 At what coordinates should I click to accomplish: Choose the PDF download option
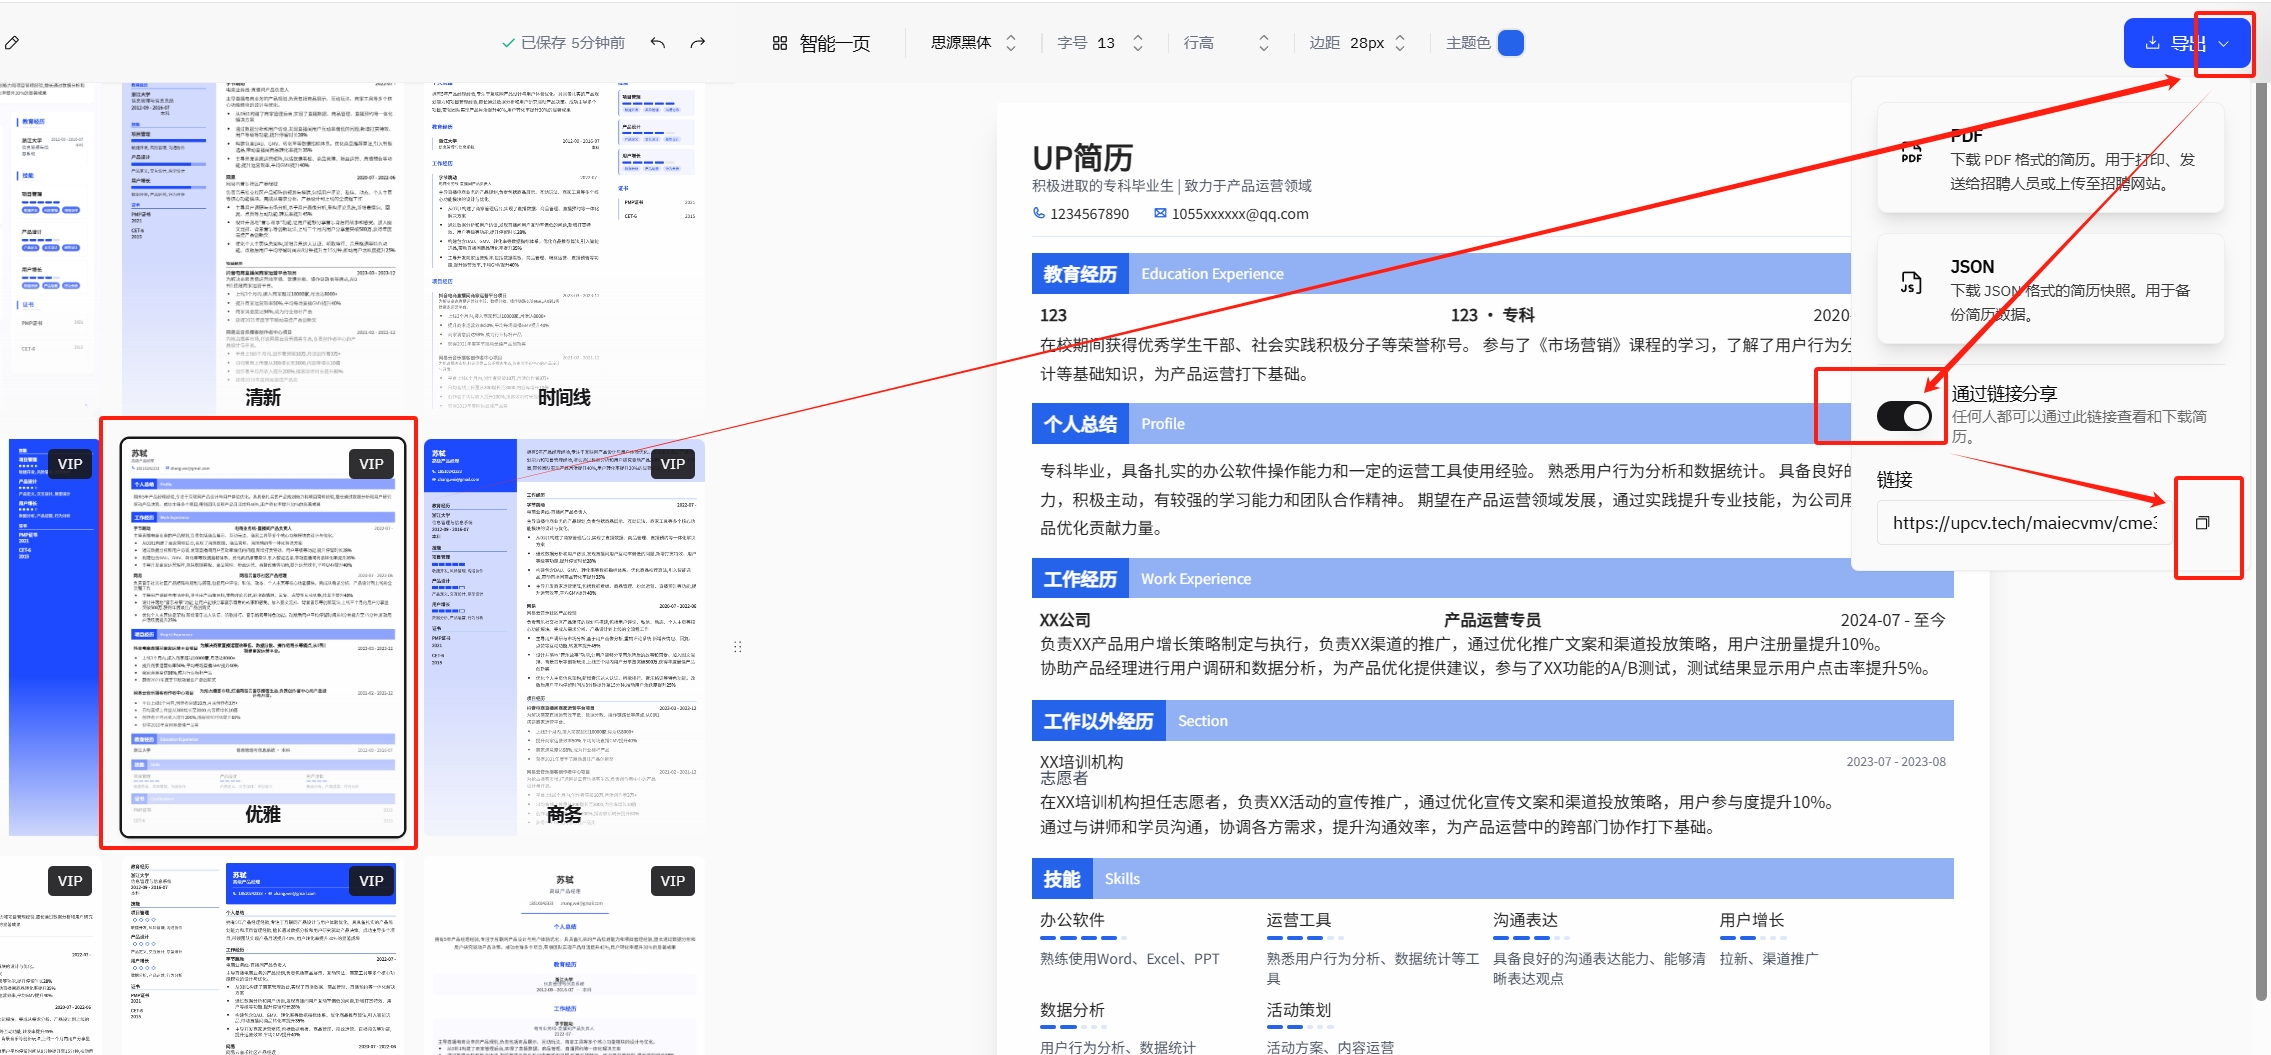[2050, 160]
